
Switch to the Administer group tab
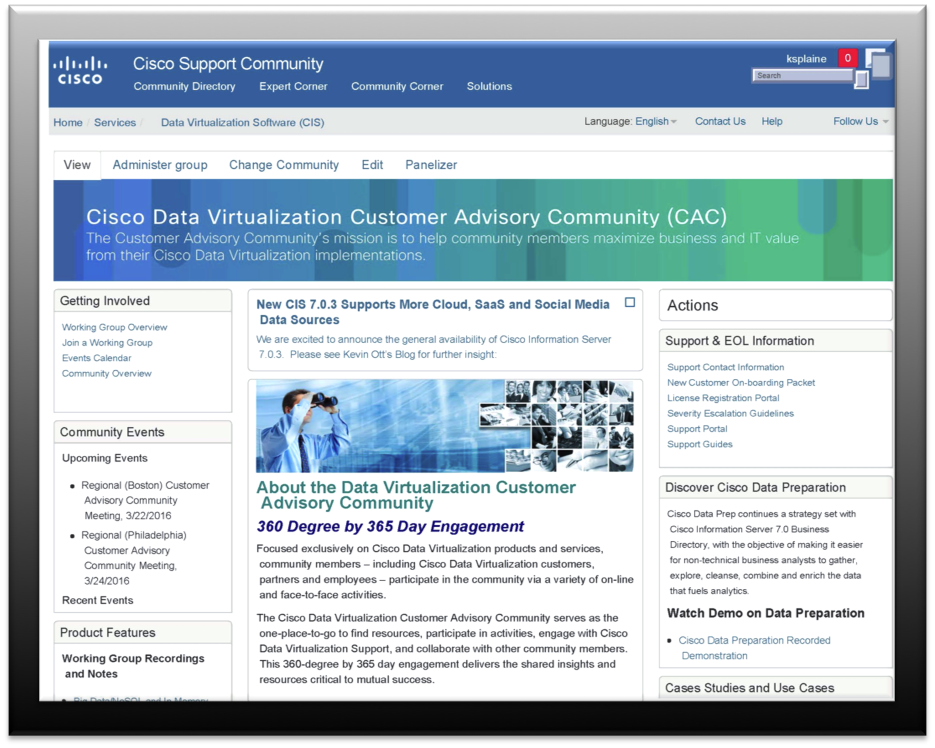160,165
